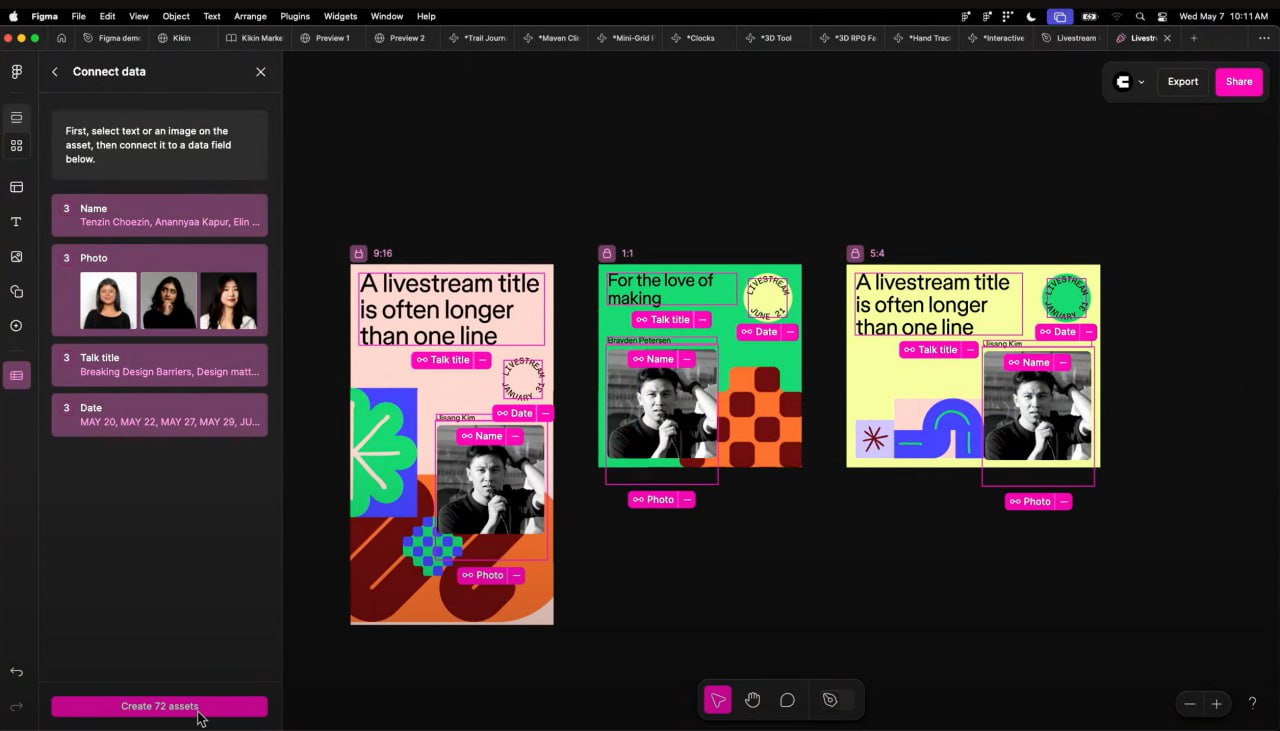Click the undo arrow icon
Image resolution: width=1280 pixels, height=731 pixels.
(x=16, y=672)
